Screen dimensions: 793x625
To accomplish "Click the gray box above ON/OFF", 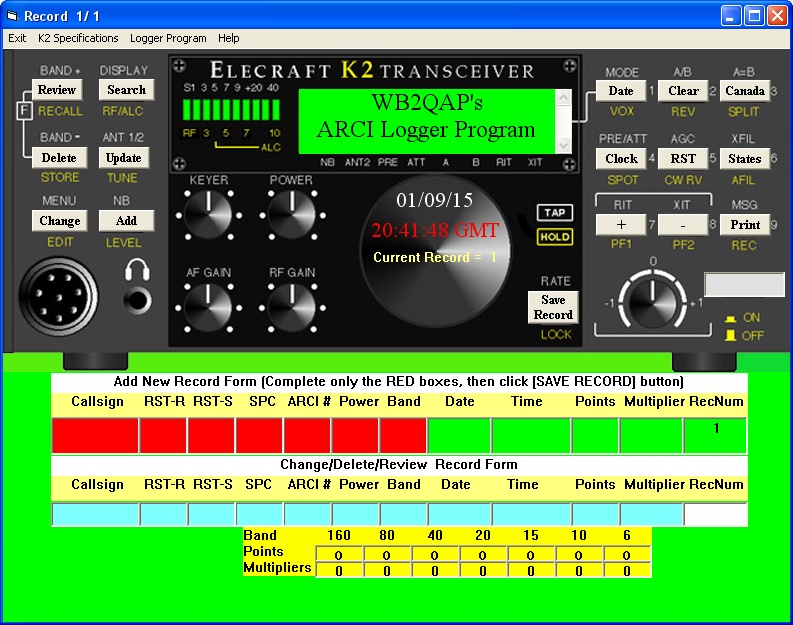I will (x=744, y=285).
